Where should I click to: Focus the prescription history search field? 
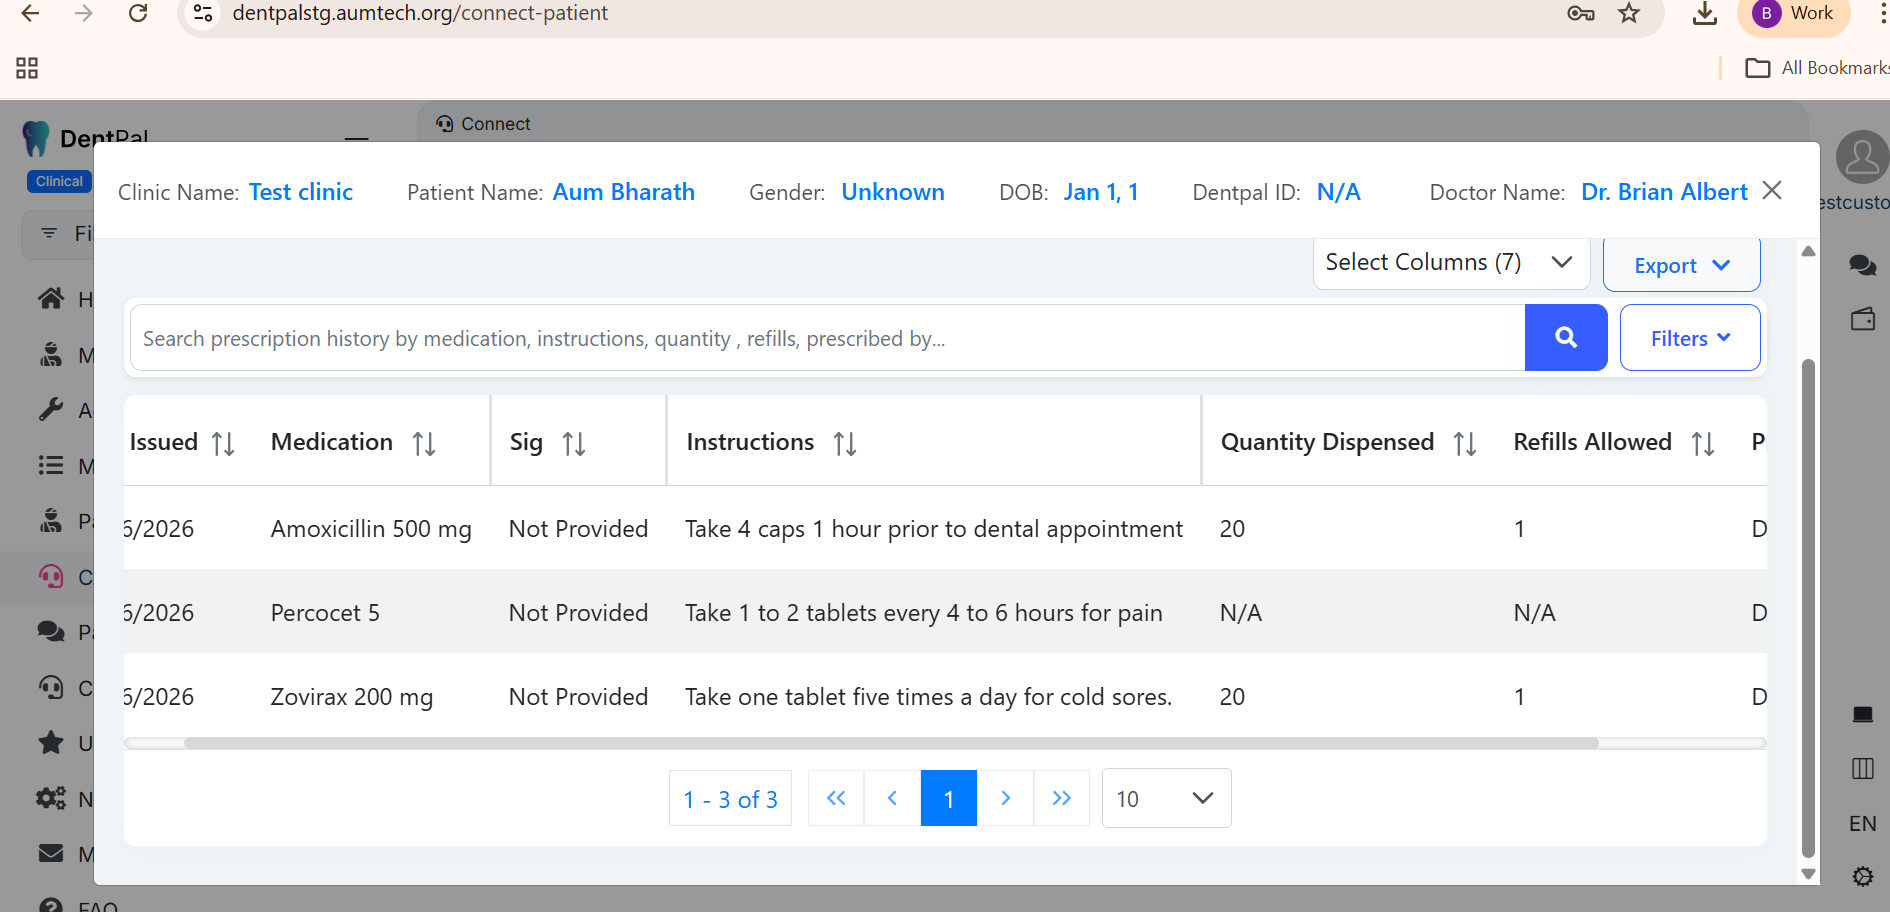tap(826, 339)
